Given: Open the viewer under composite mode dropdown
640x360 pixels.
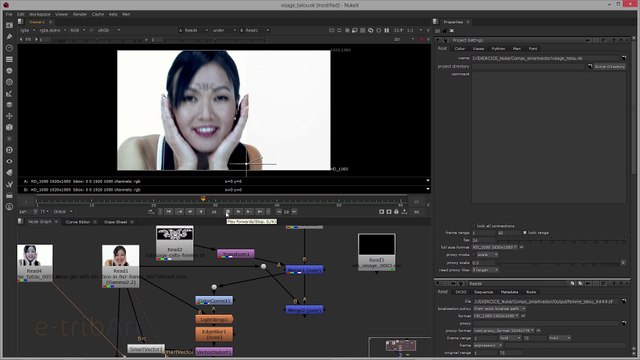Looking at the screenshot, I should click(224, 30).
